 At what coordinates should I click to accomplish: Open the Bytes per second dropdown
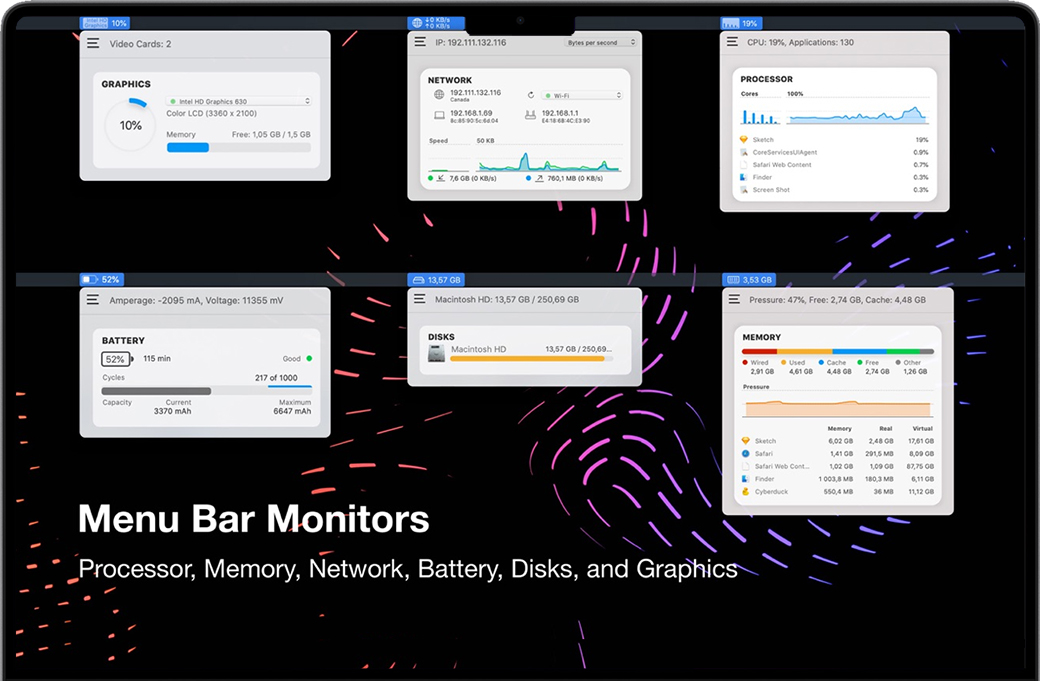600,42
